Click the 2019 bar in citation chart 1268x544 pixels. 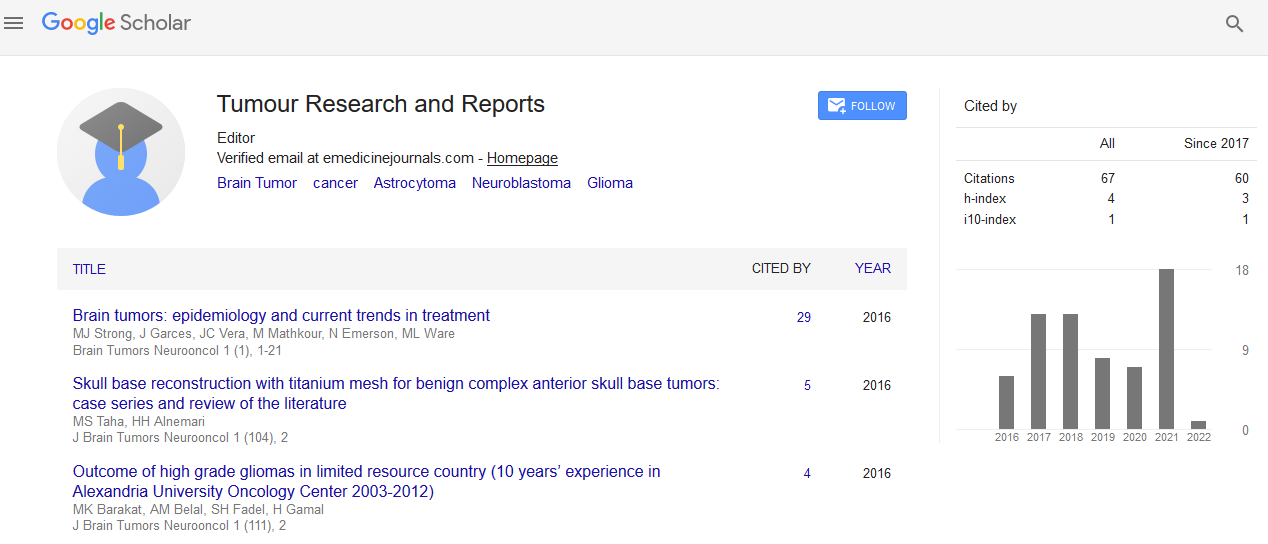point(1102,393)
